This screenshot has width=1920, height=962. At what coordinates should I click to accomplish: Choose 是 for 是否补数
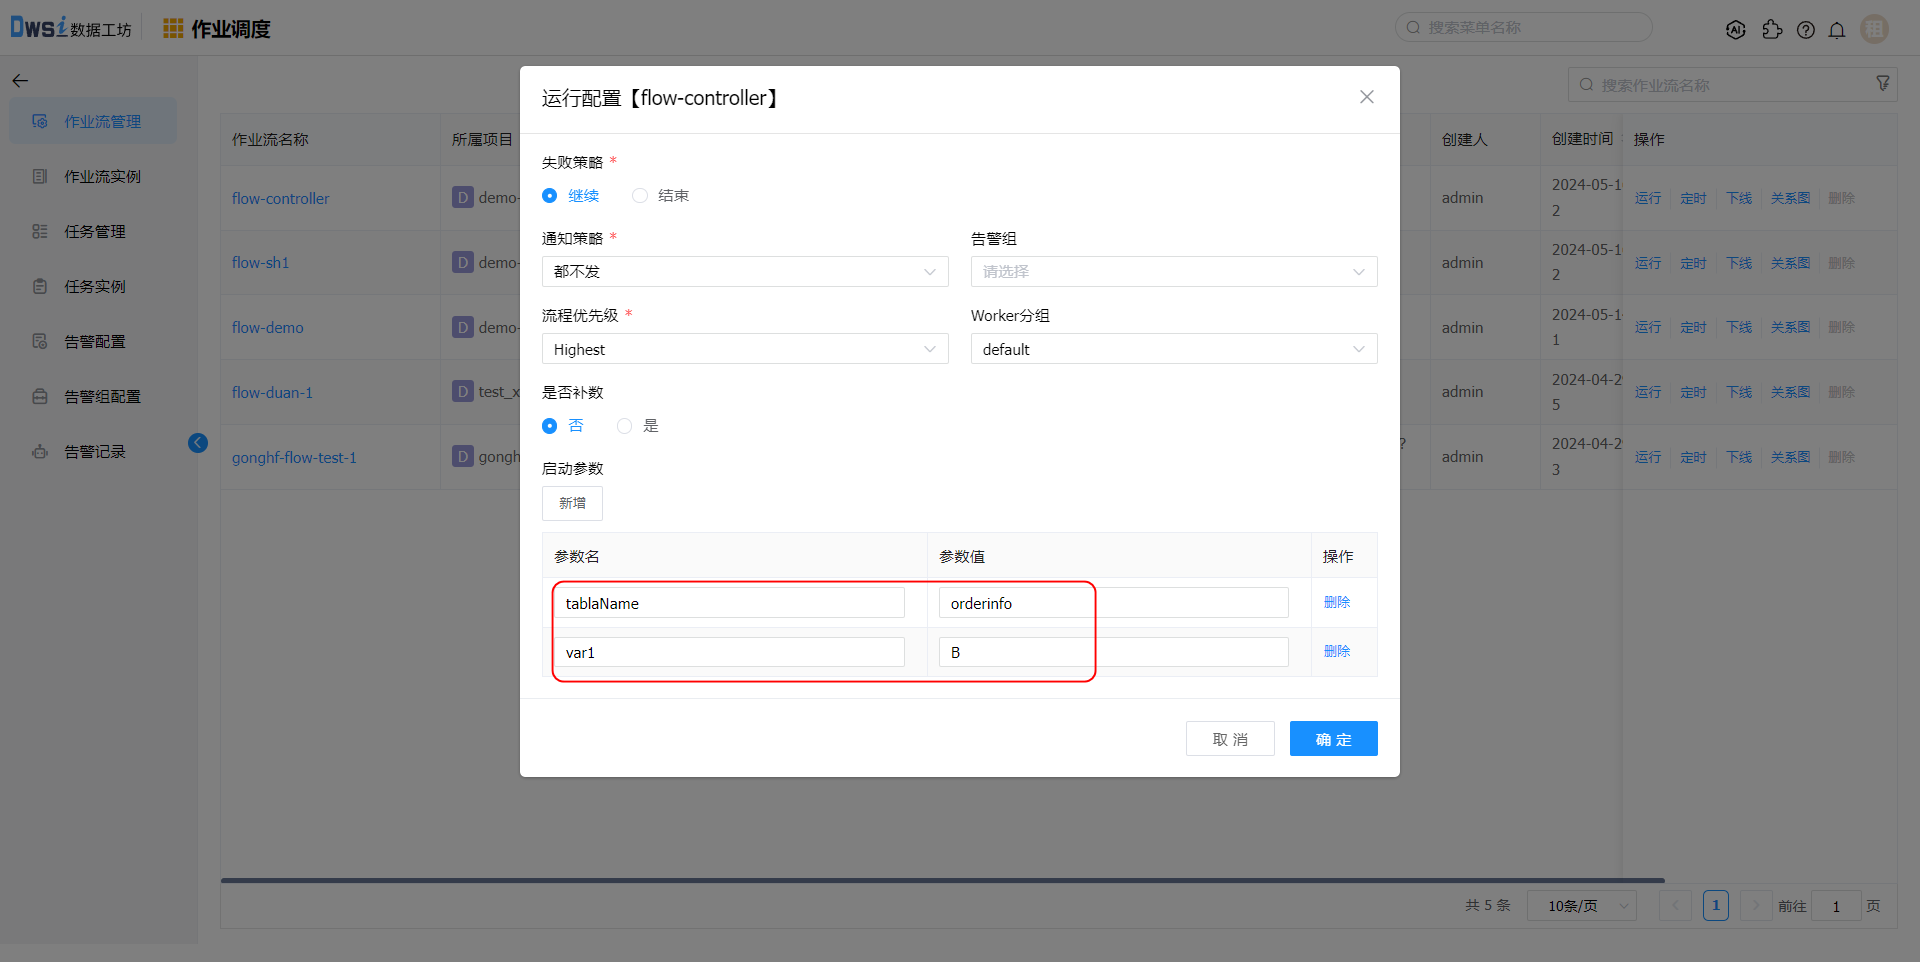coord(625,426)
